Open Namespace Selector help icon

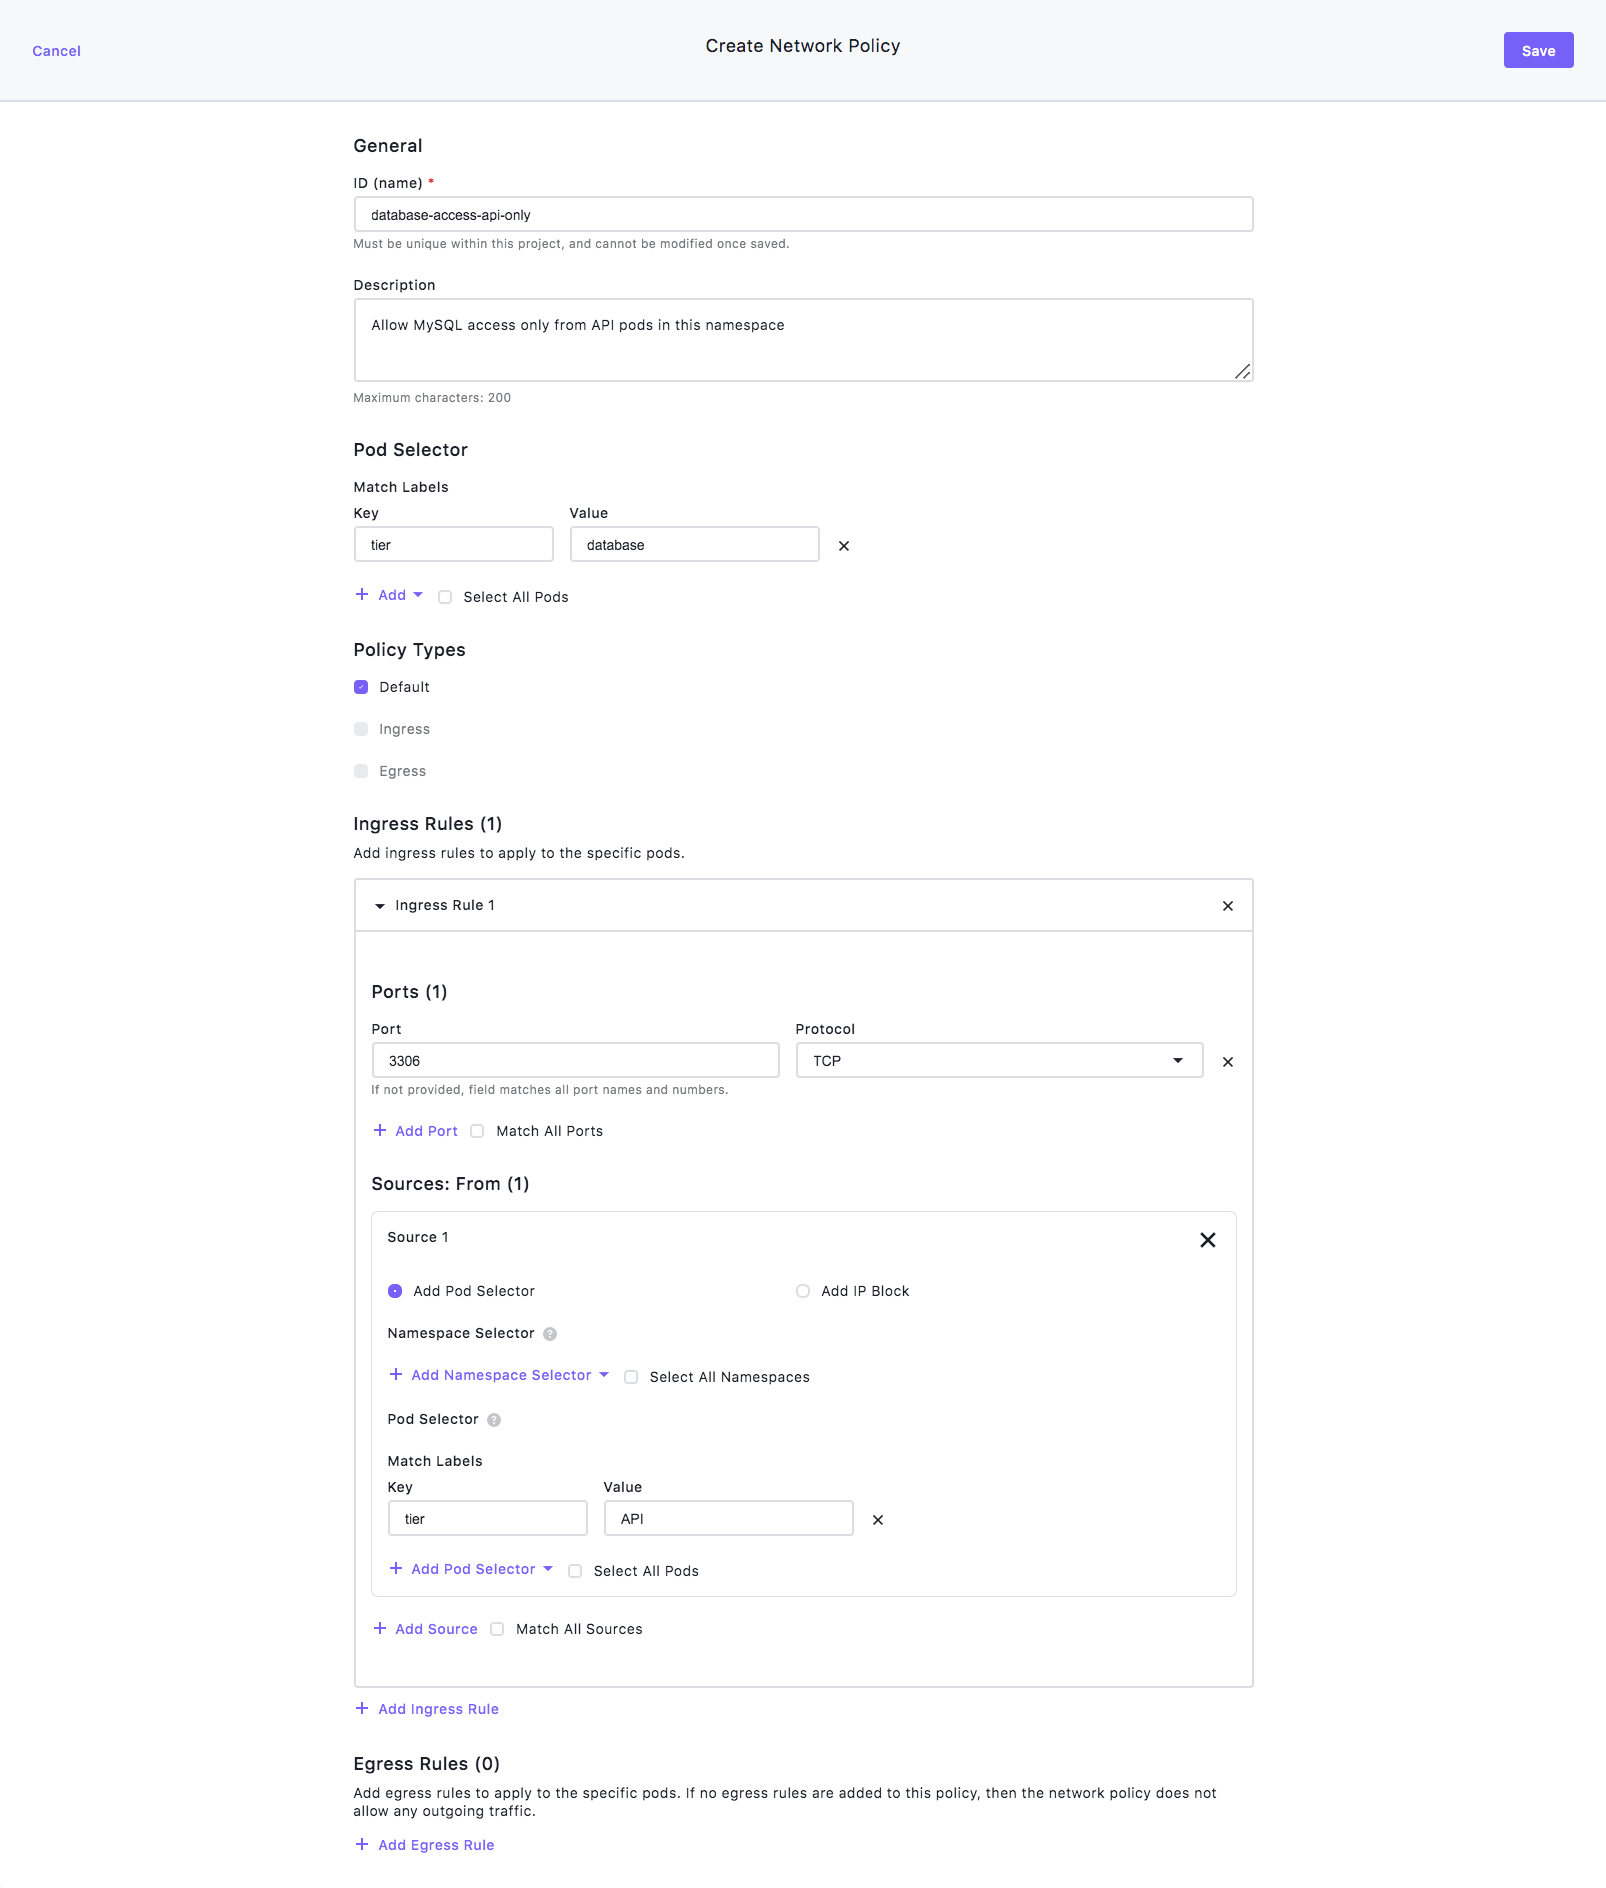(550, 1334)
